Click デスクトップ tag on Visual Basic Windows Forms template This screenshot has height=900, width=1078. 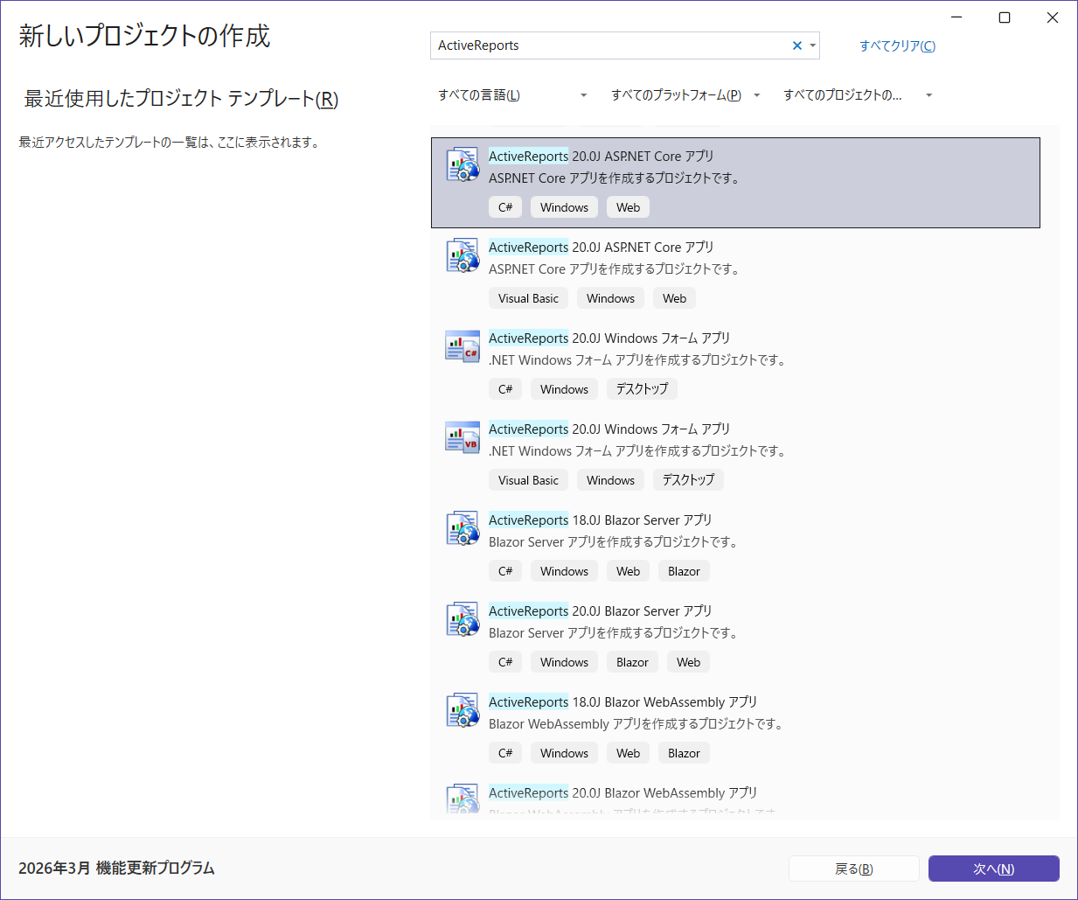point(688,480)
